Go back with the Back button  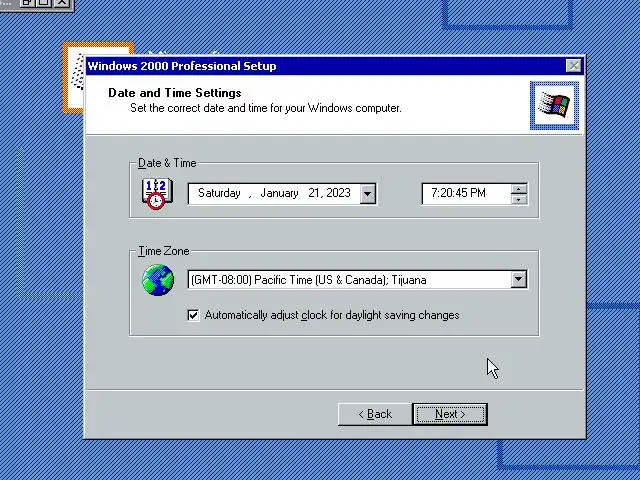375,414
